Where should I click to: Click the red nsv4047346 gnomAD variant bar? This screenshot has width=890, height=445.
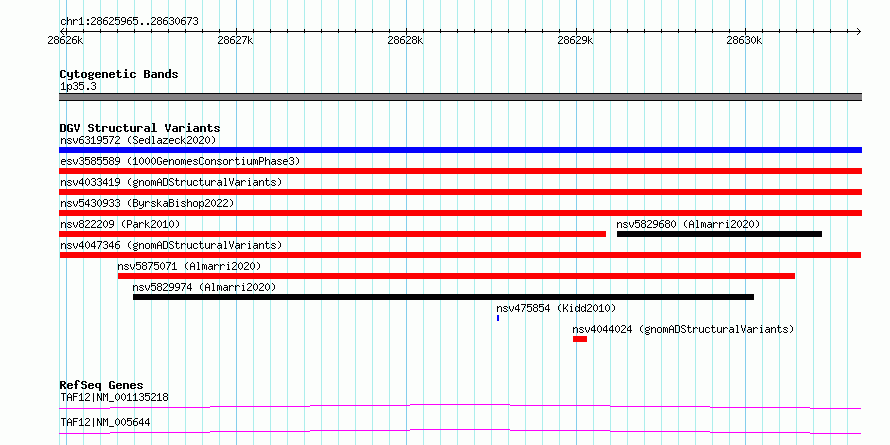click(460, 255)
